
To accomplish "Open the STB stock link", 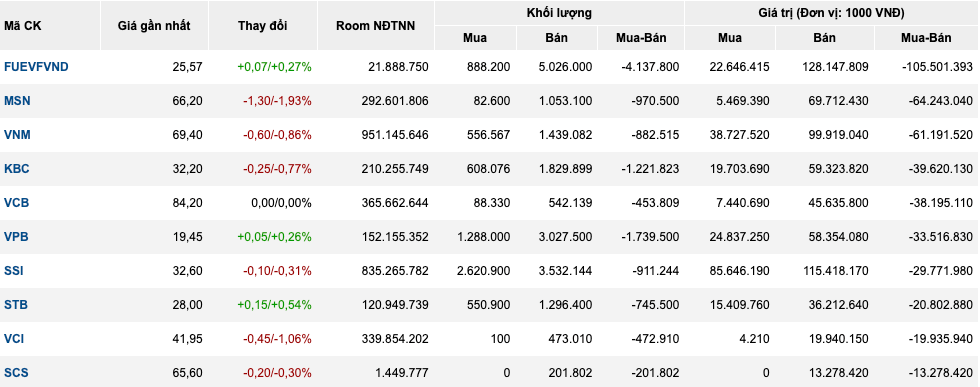I will [x=16, y=305].
